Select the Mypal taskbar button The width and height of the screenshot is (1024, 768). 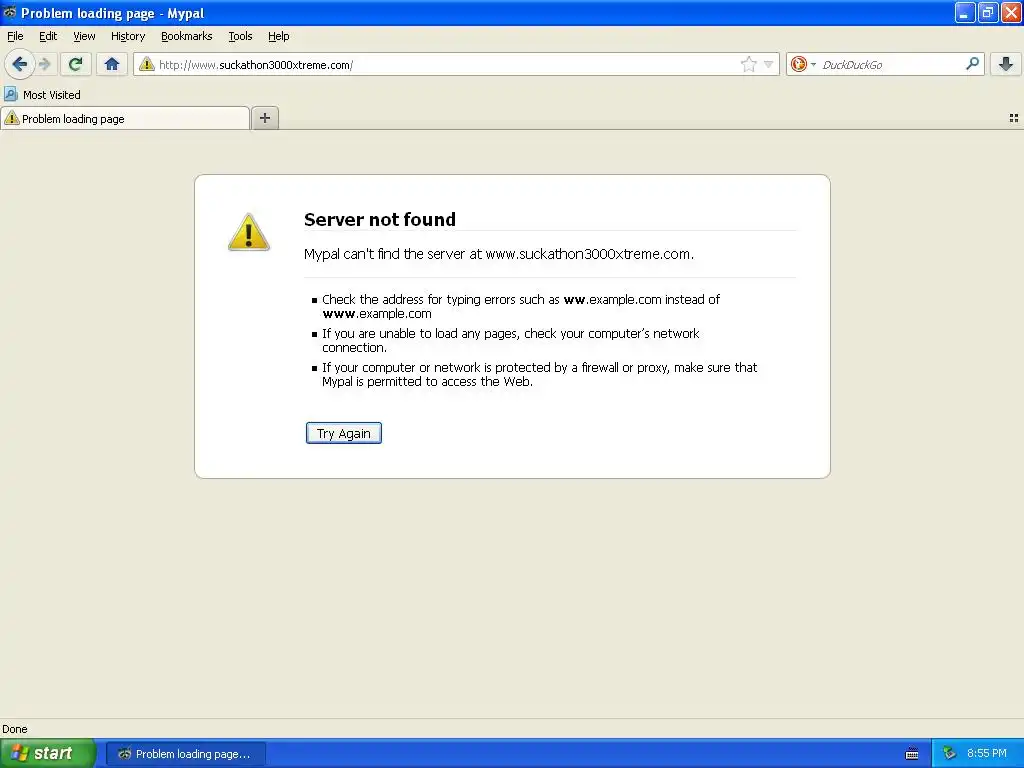[186, 754]
